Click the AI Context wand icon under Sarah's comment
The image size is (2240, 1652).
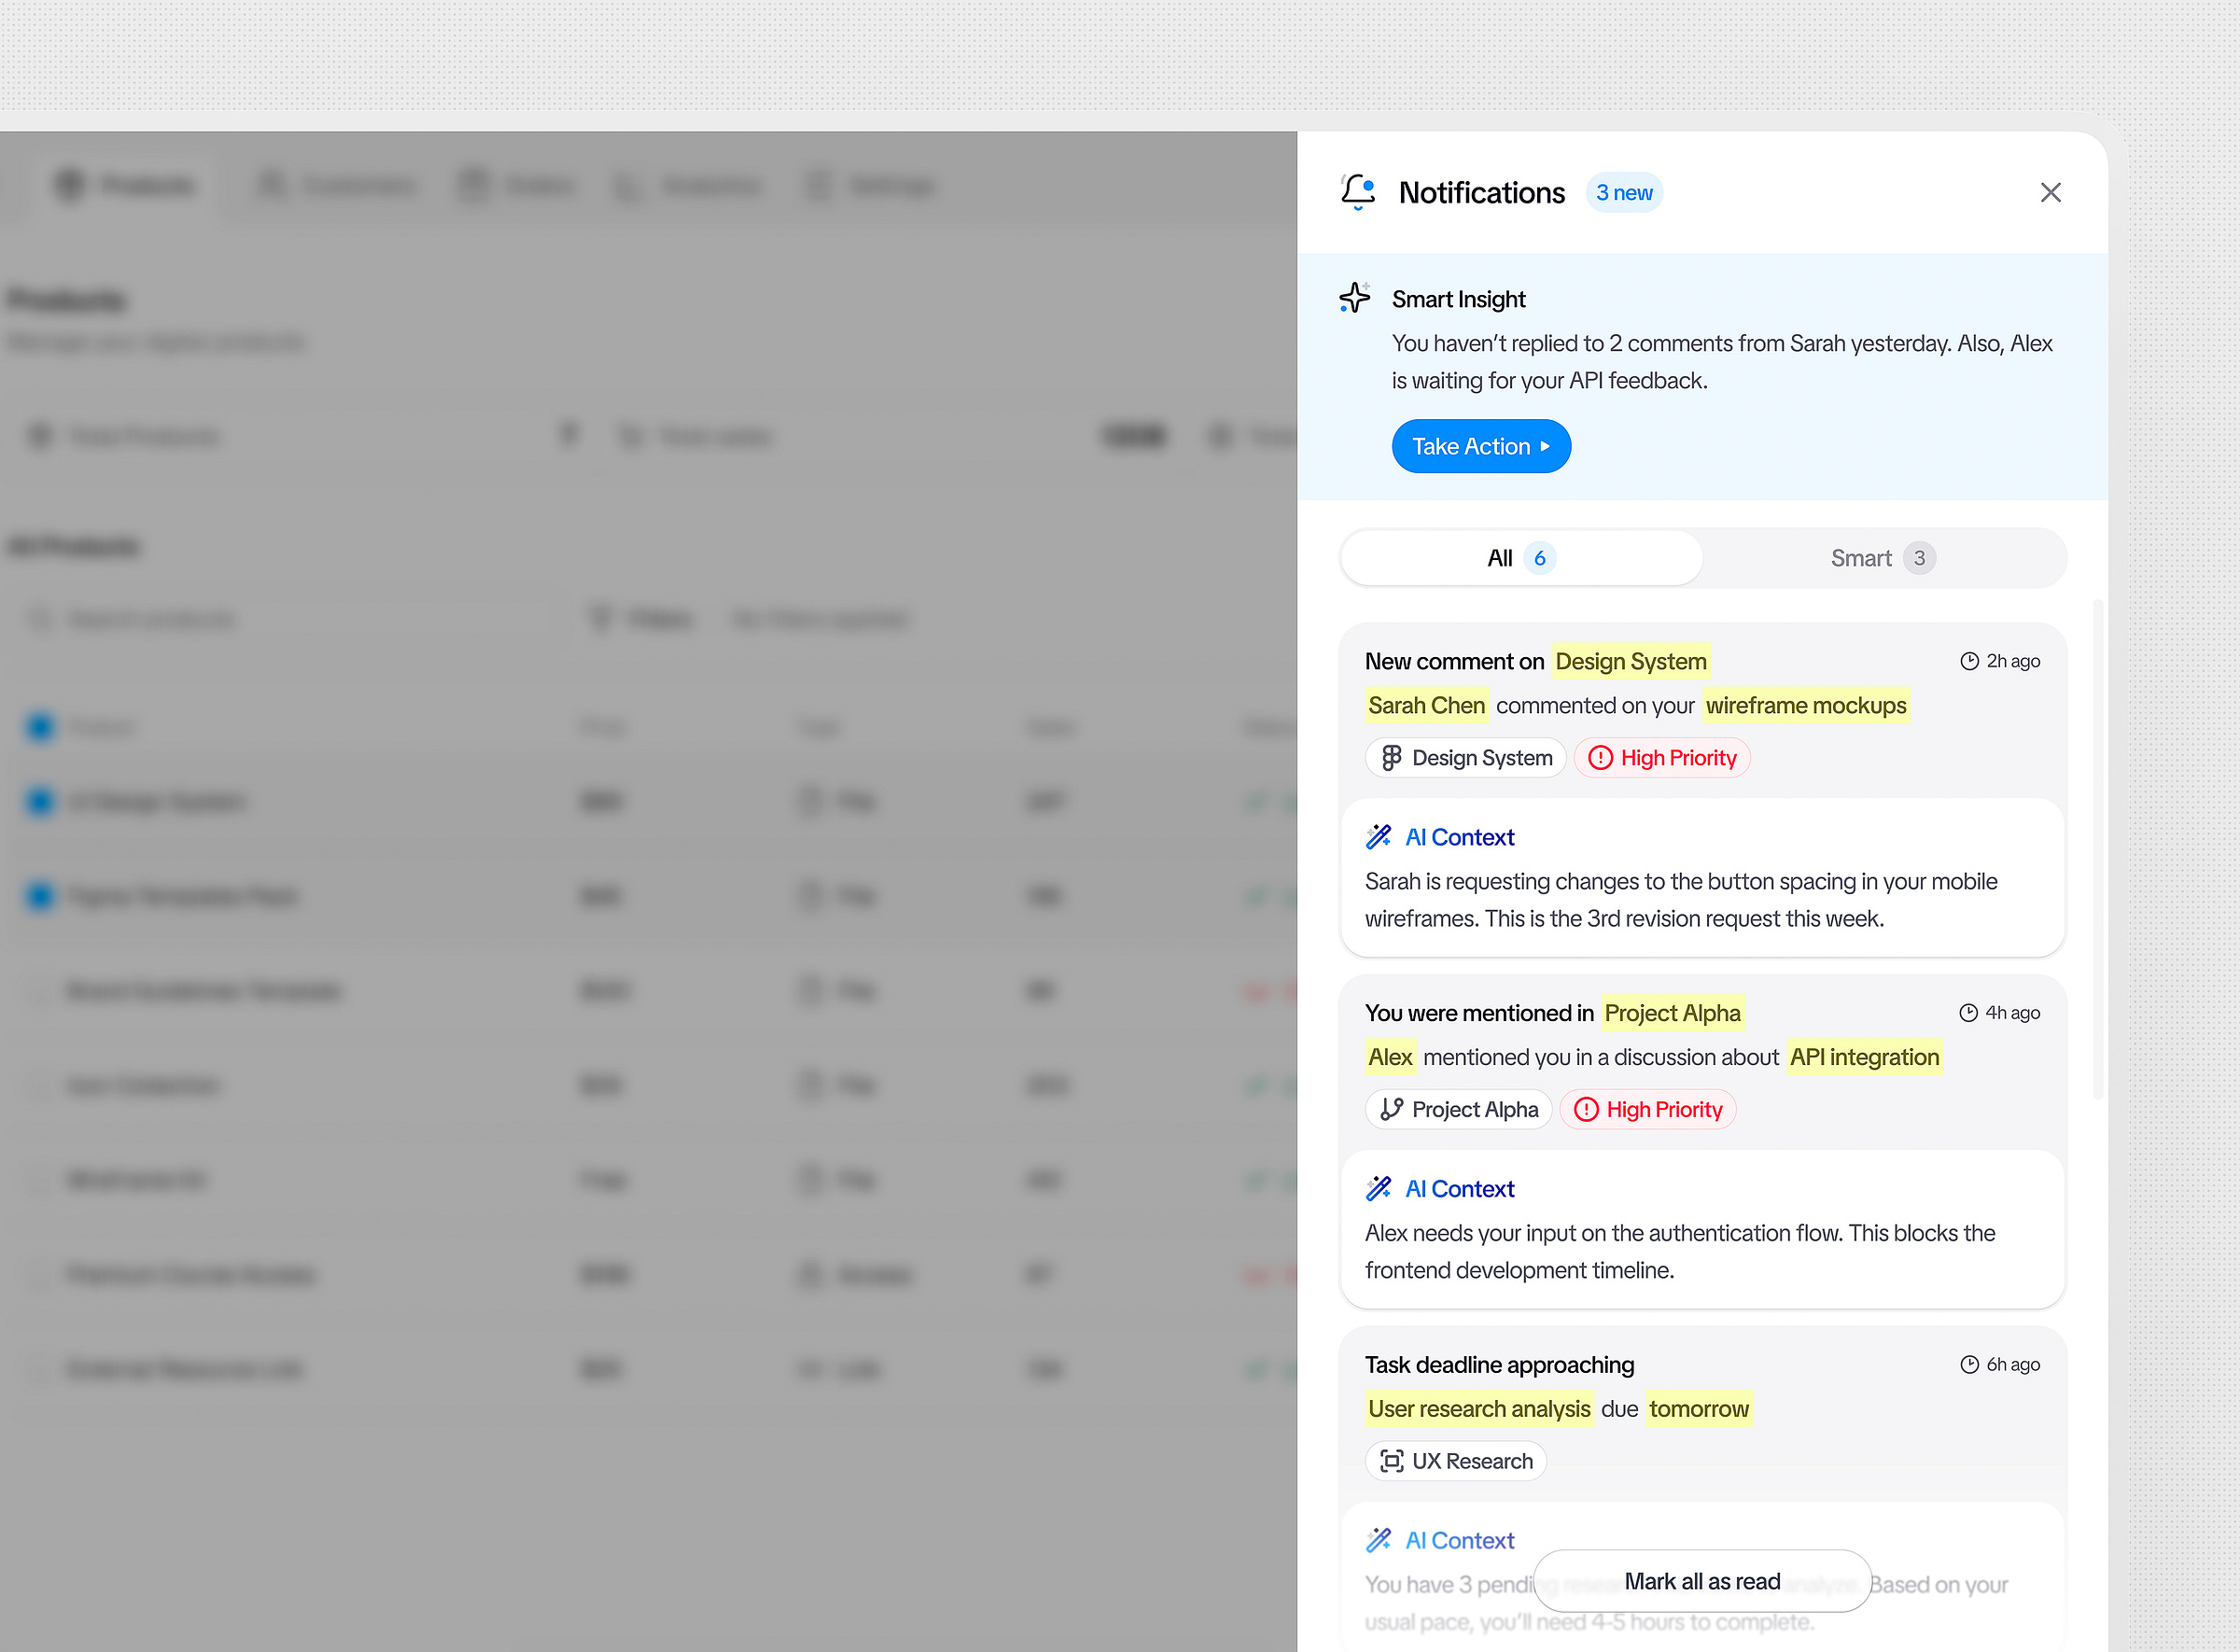1379,836
